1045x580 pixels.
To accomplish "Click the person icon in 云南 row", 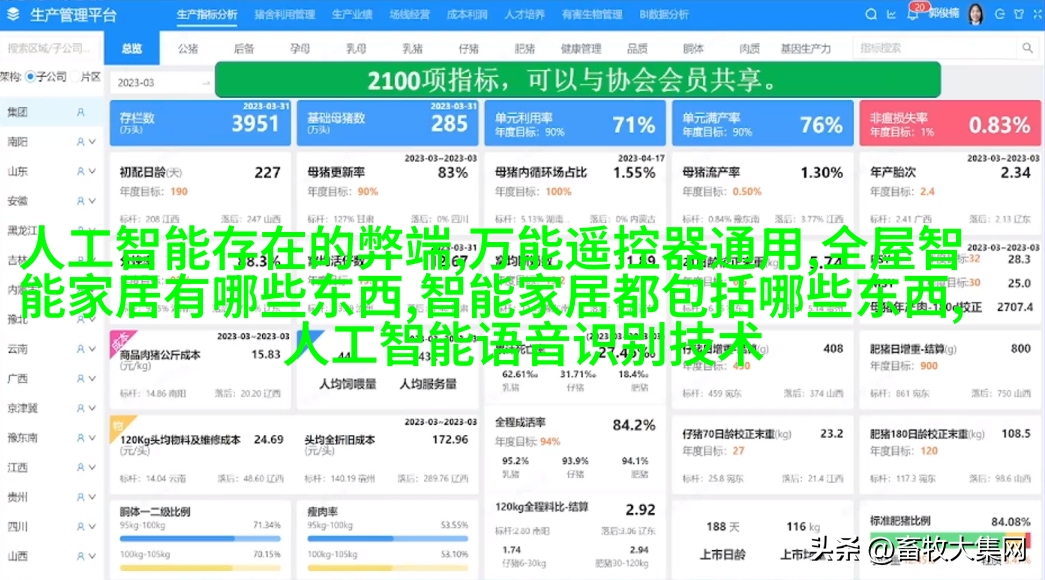I will [x=81, y=349].
